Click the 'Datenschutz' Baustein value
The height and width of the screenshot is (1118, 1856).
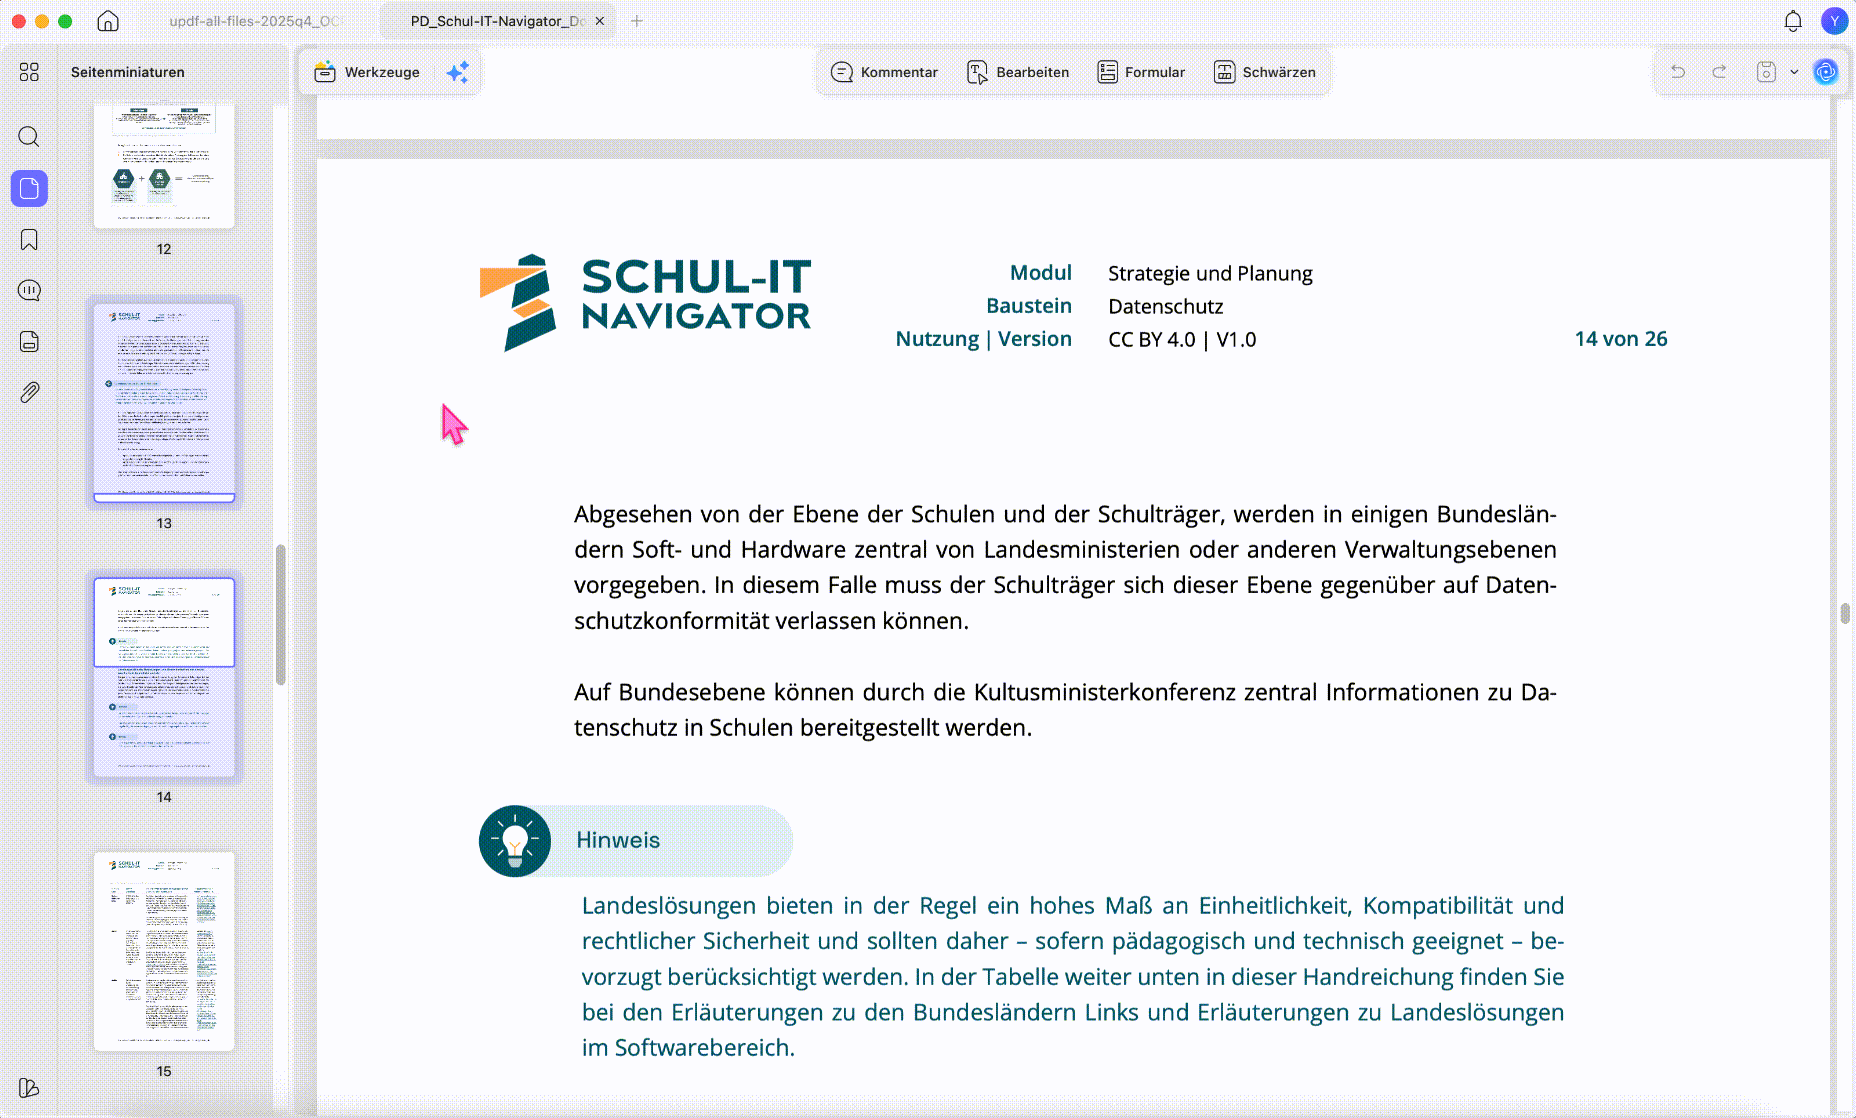click(x=1165, y=306)
